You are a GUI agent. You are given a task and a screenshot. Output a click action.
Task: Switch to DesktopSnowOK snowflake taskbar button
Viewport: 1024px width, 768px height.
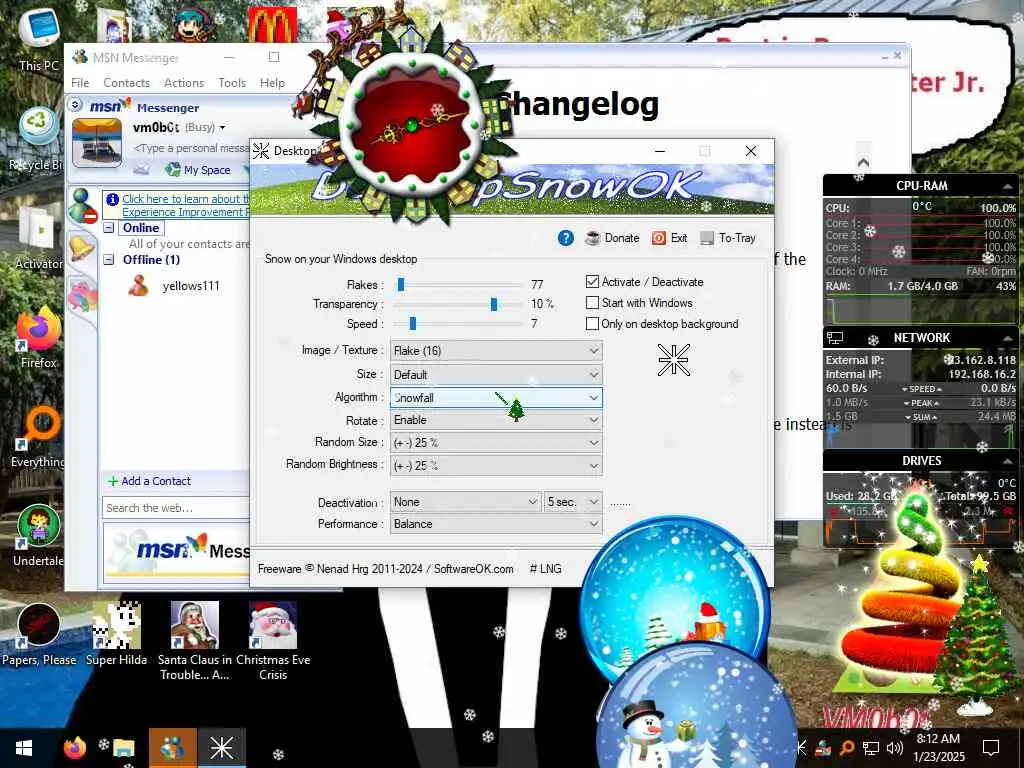pos(221,748)
